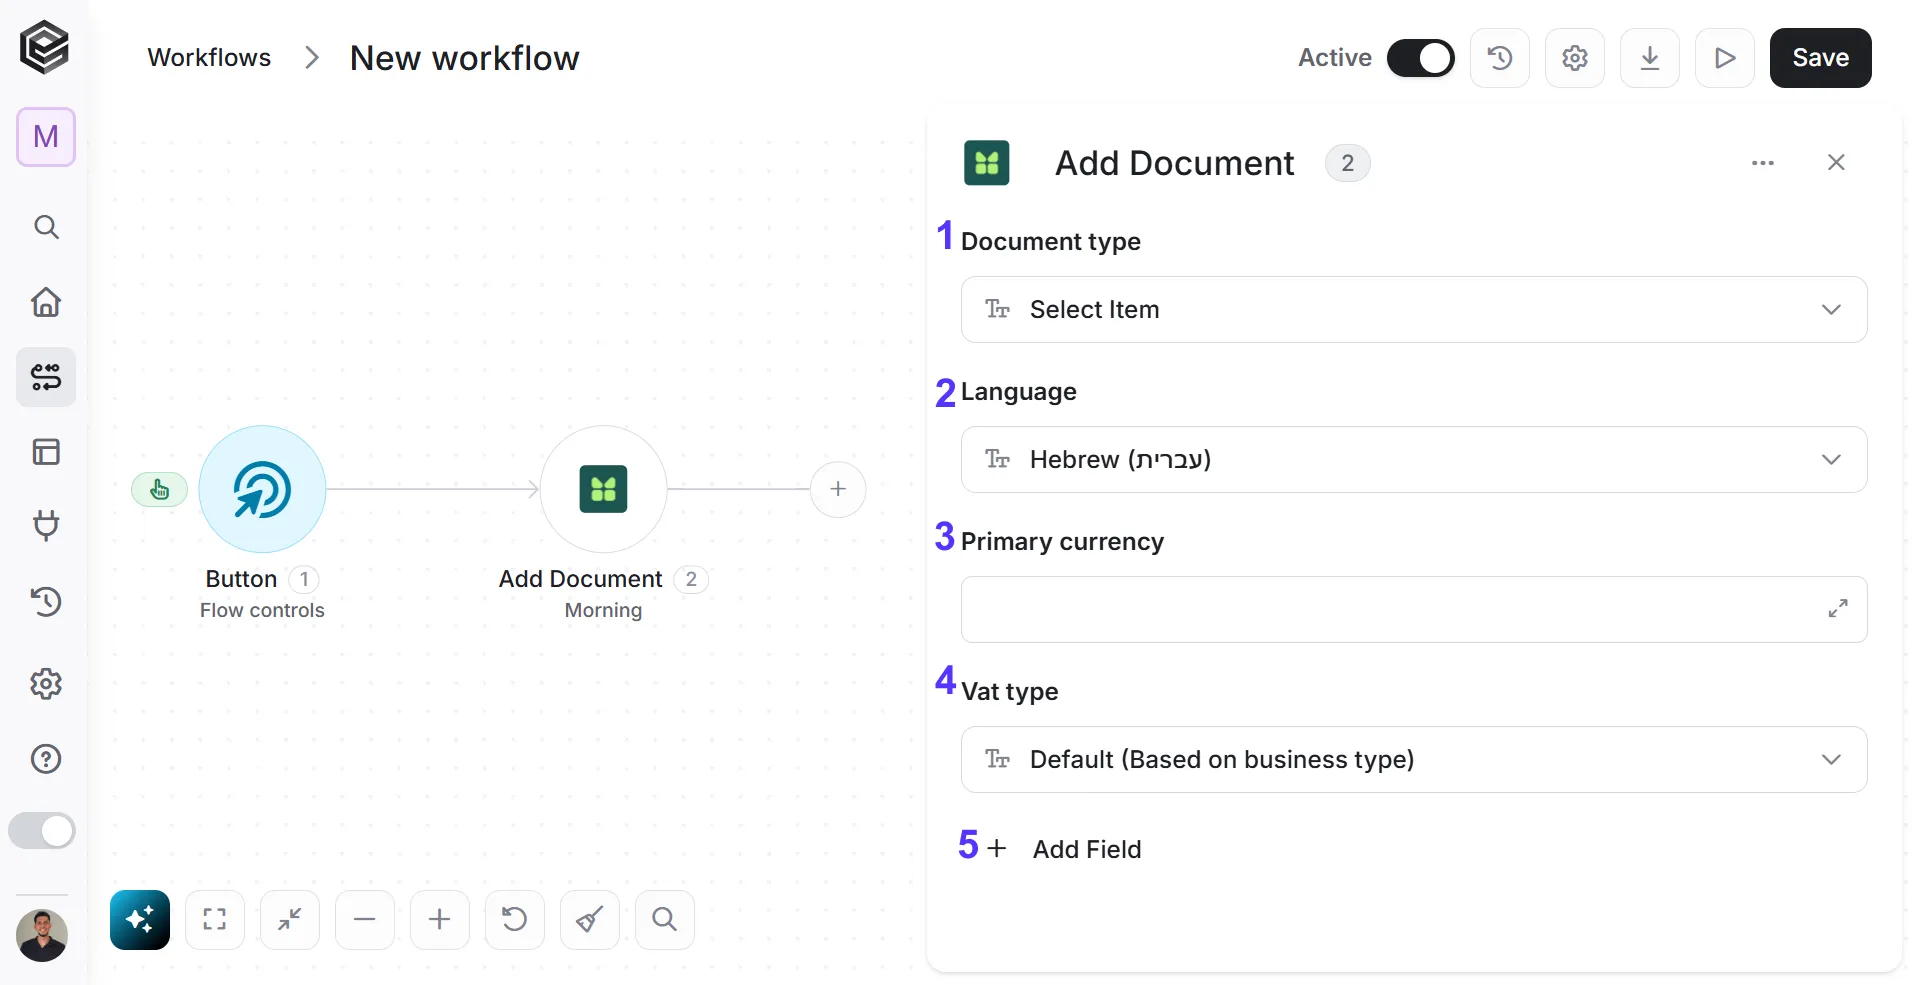Open the user profile photo

42,936
